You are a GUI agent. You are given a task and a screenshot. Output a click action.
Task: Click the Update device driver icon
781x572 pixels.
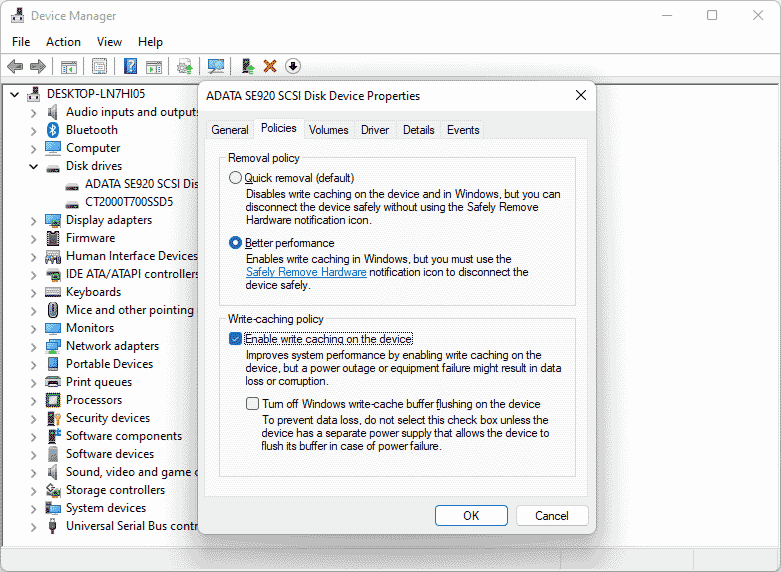[185, 66]
